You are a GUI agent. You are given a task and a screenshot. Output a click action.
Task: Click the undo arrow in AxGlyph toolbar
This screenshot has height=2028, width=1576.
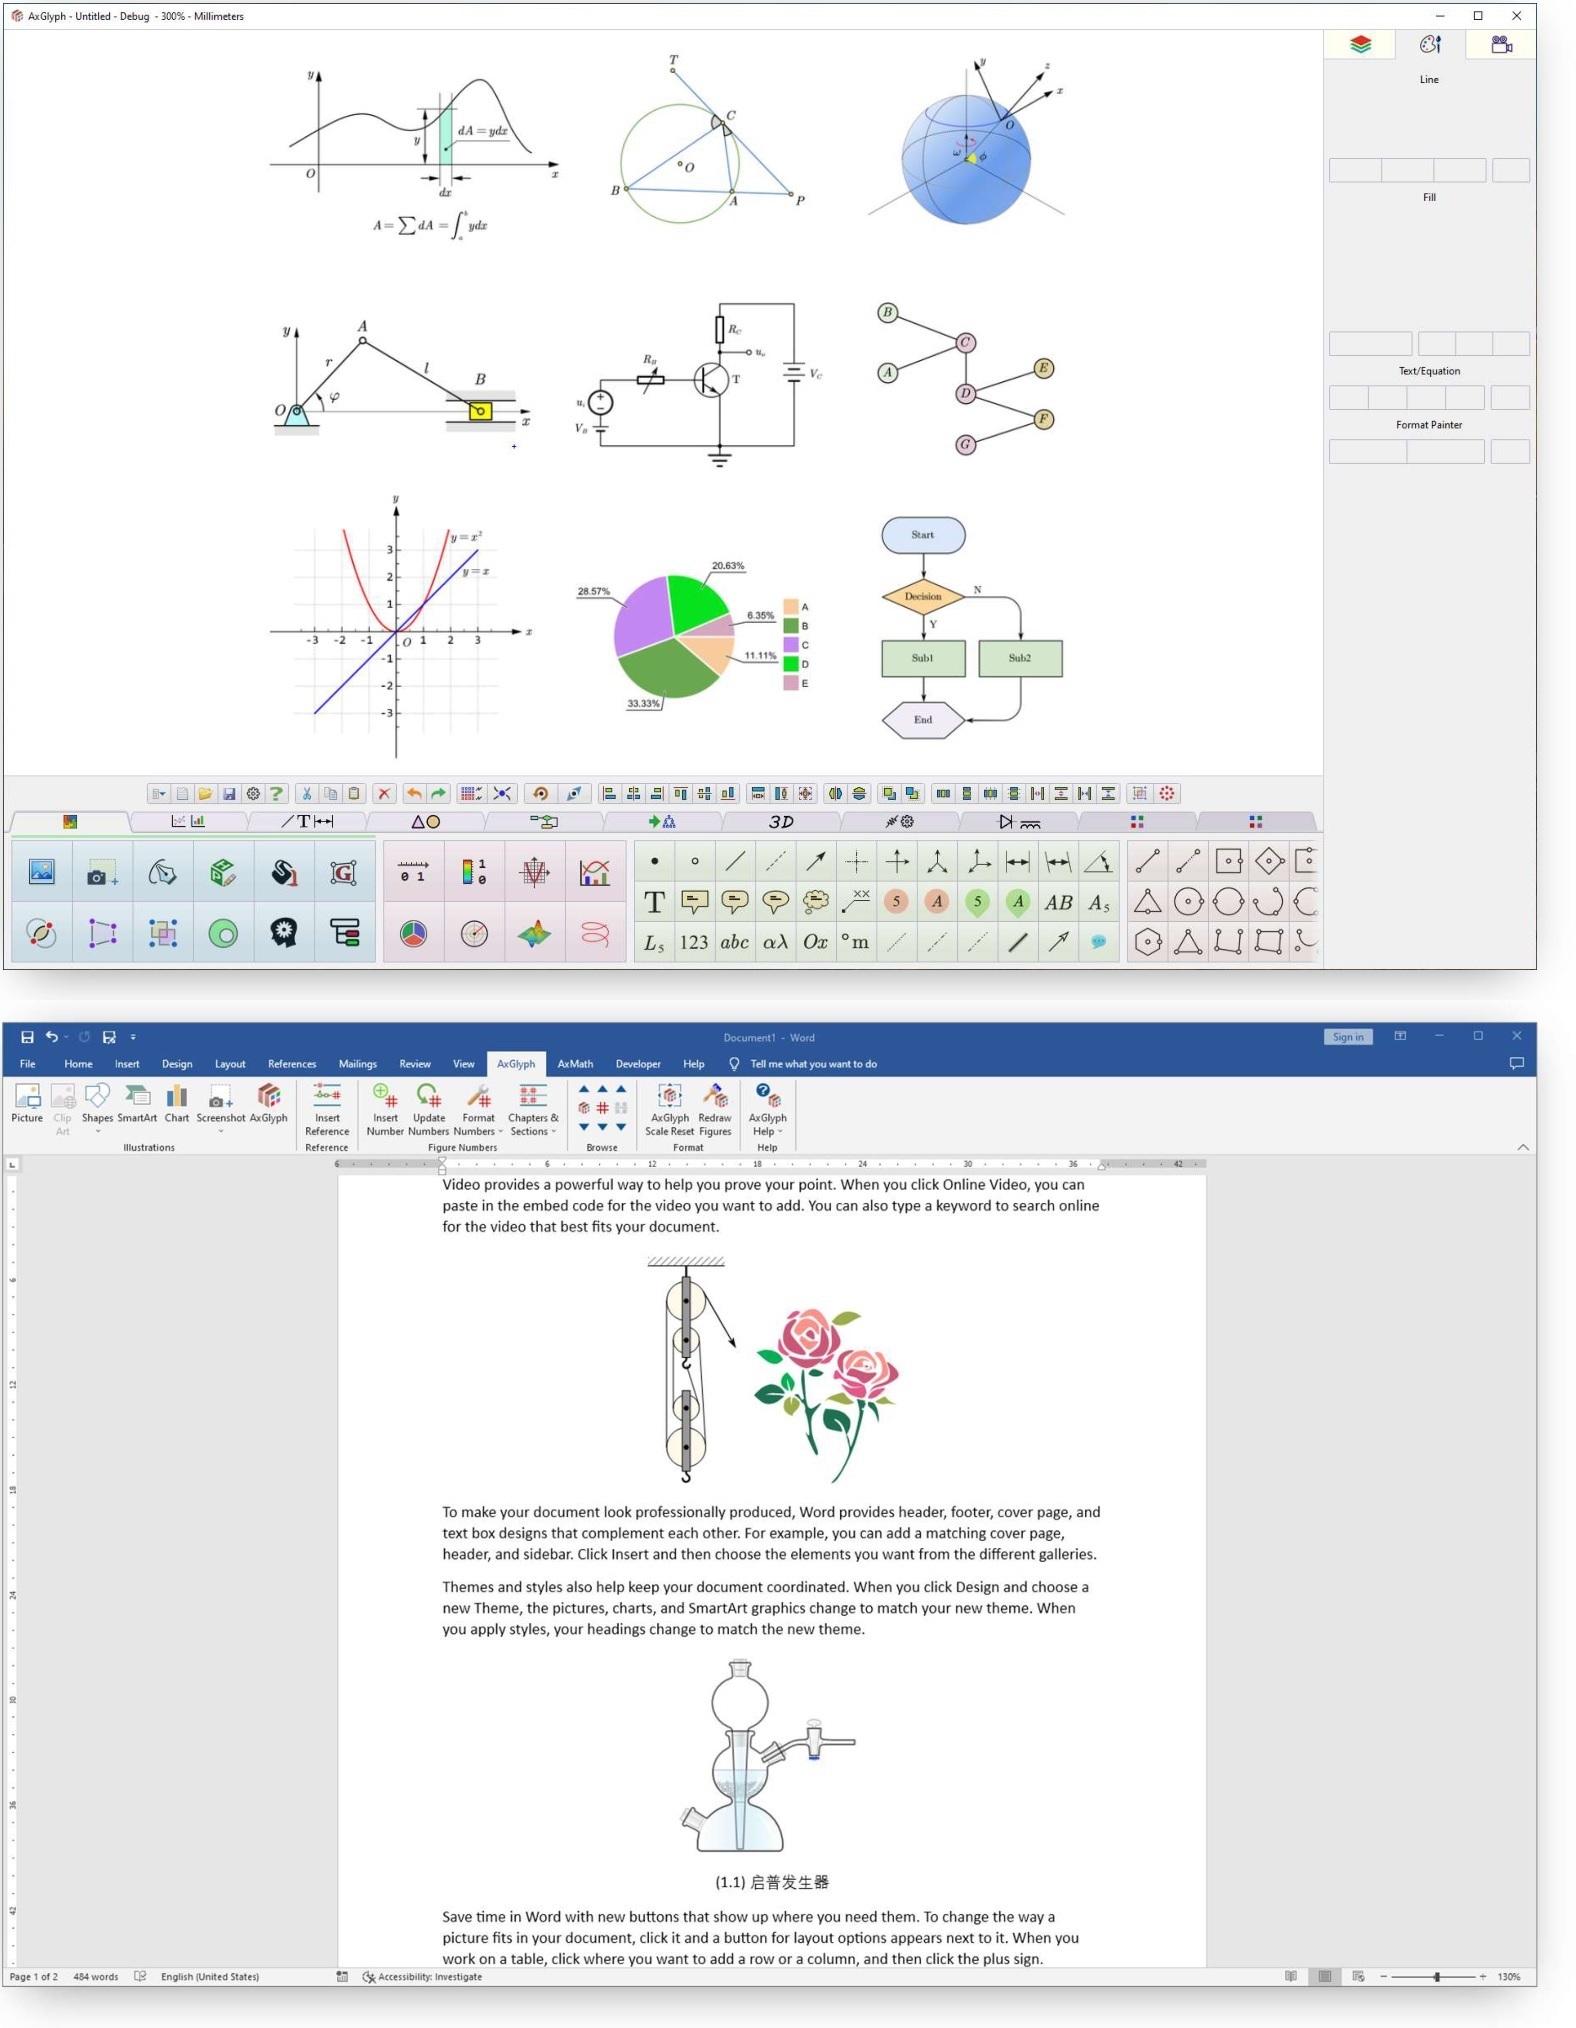tap(414, 793)
